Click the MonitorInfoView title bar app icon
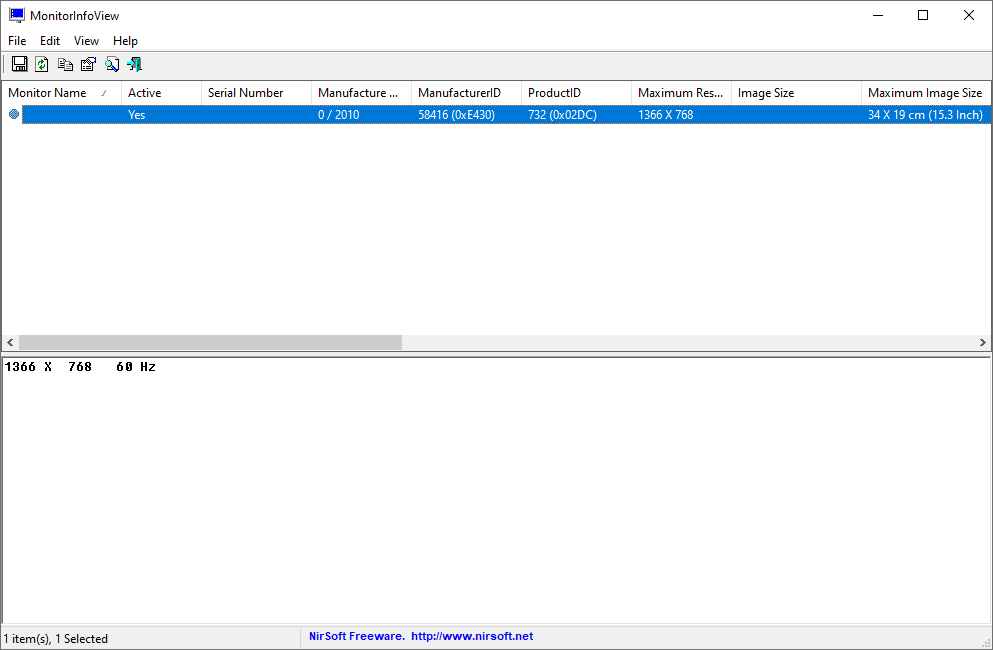The width and height of the screenshot is (993, 650). pyautogui.click(x=17, y=15)
